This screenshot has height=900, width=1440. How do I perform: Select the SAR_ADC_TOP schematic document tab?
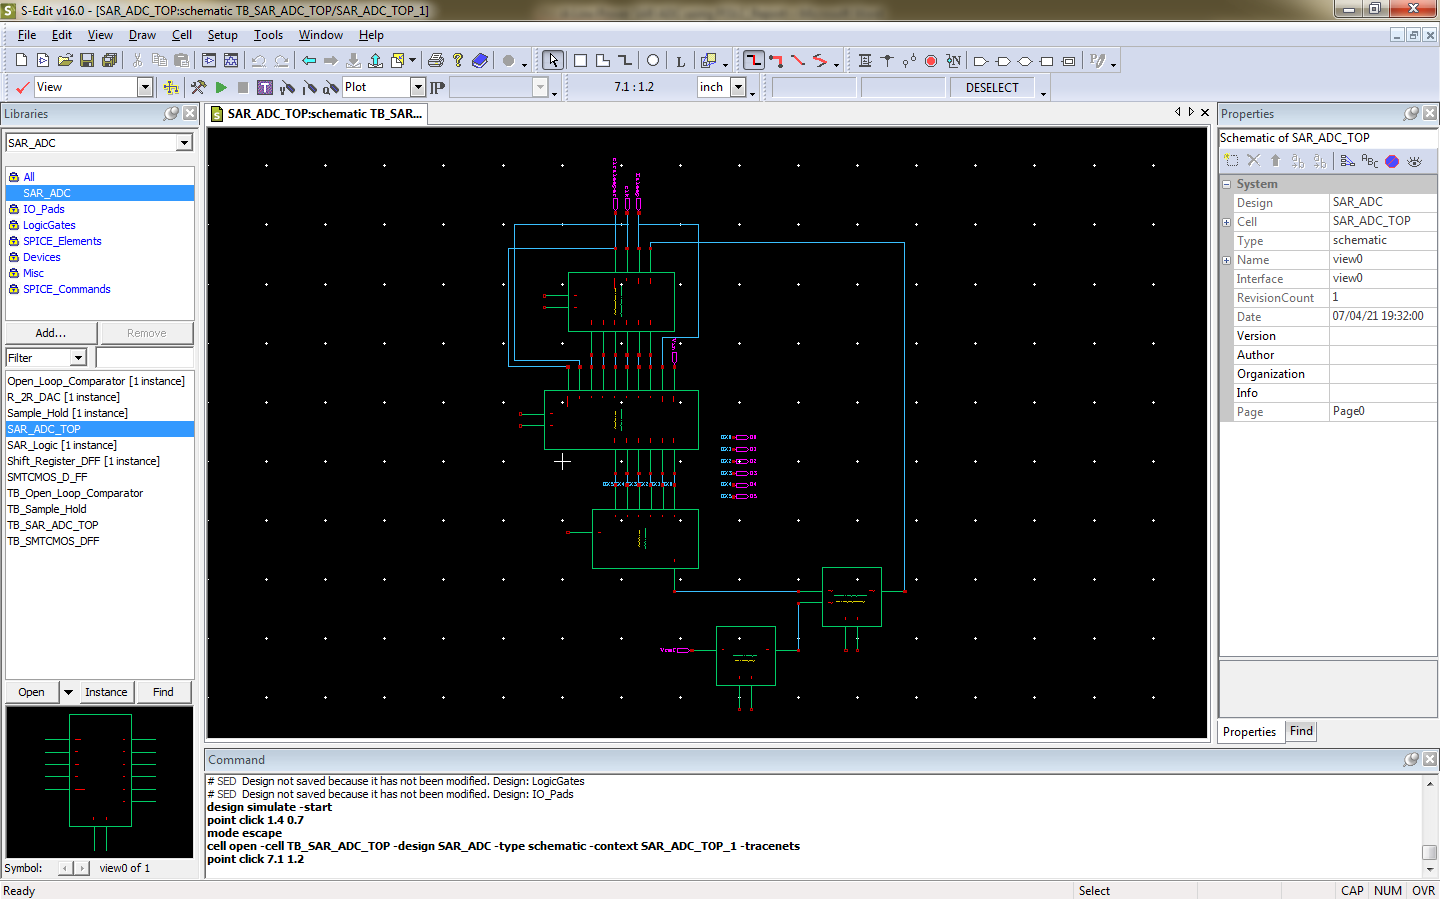click(317, 114)
